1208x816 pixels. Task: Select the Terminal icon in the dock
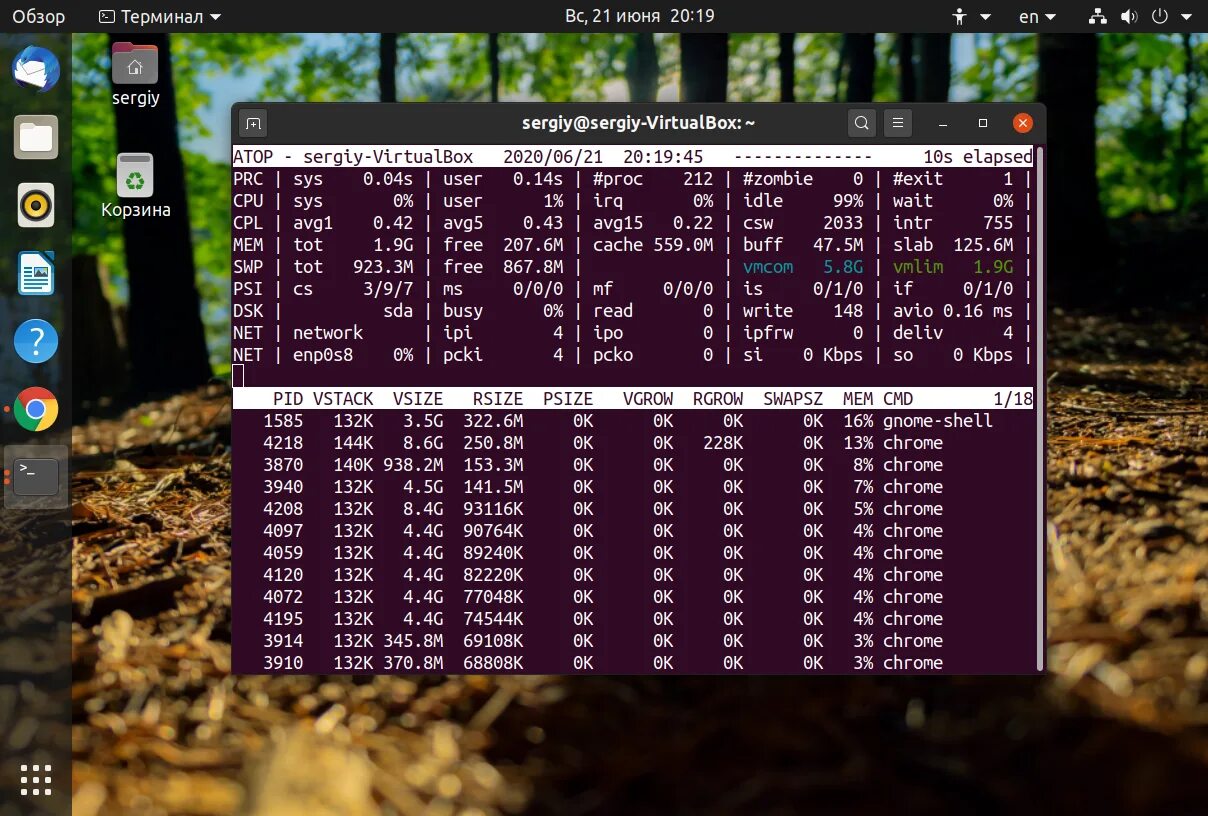click(x=36, y=477)
